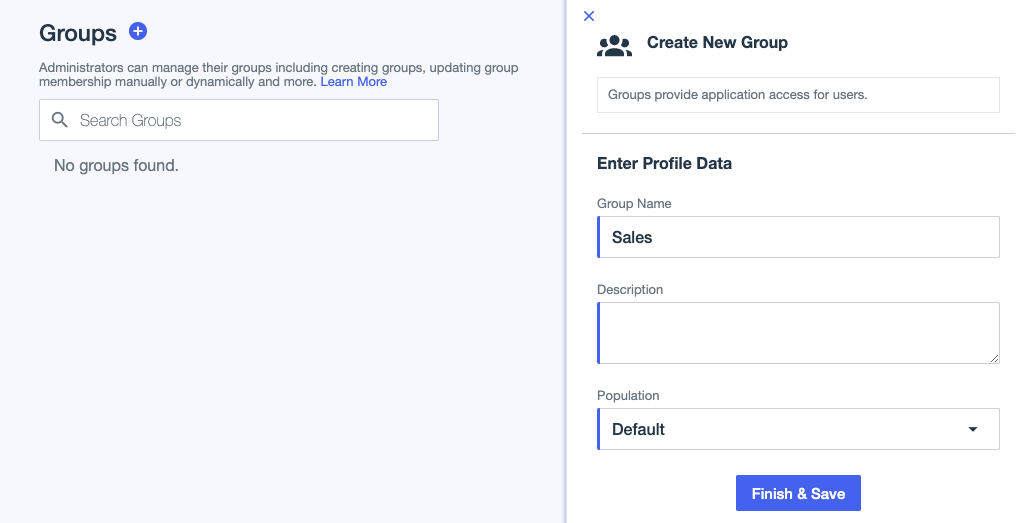Click the 'Groups' page heading
Viewport: 1021px width, 523px height.
(x=77, y=33)
